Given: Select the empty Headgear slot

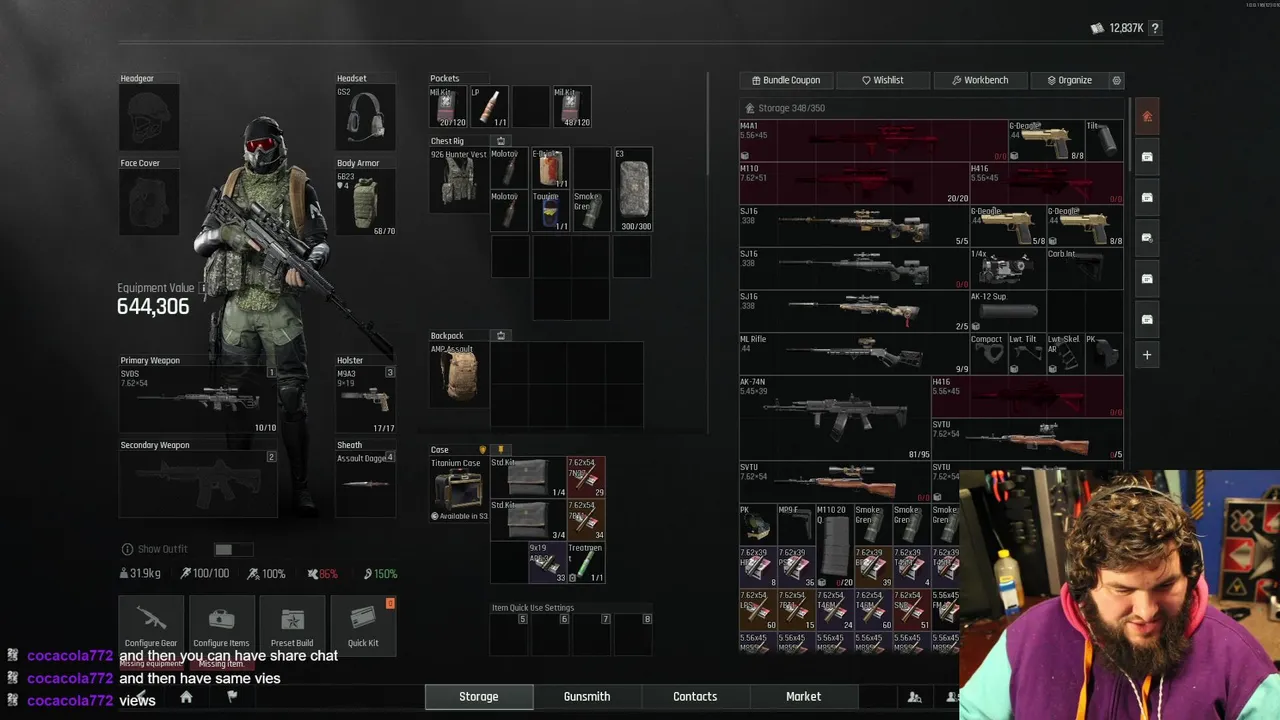Looking at the screenshot, I should point(149,117).
